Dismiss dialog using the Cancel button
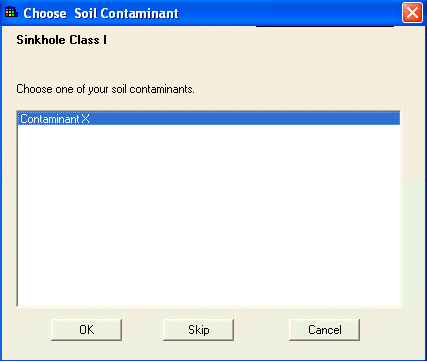The height and width of the screenshot is (362, 427). 324,330
